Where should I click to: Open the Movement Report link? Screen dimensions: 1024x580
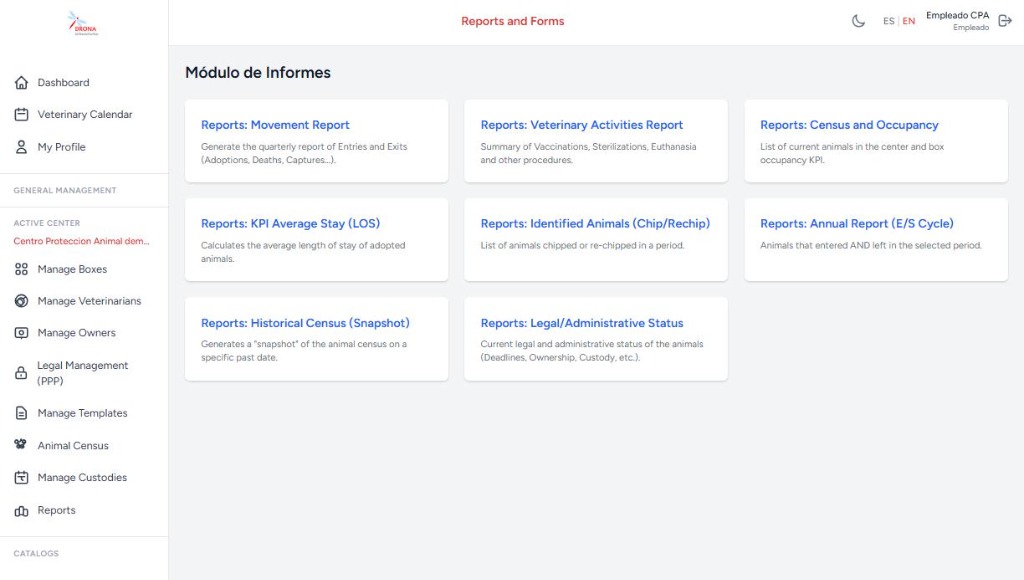[x=275, y=125]
